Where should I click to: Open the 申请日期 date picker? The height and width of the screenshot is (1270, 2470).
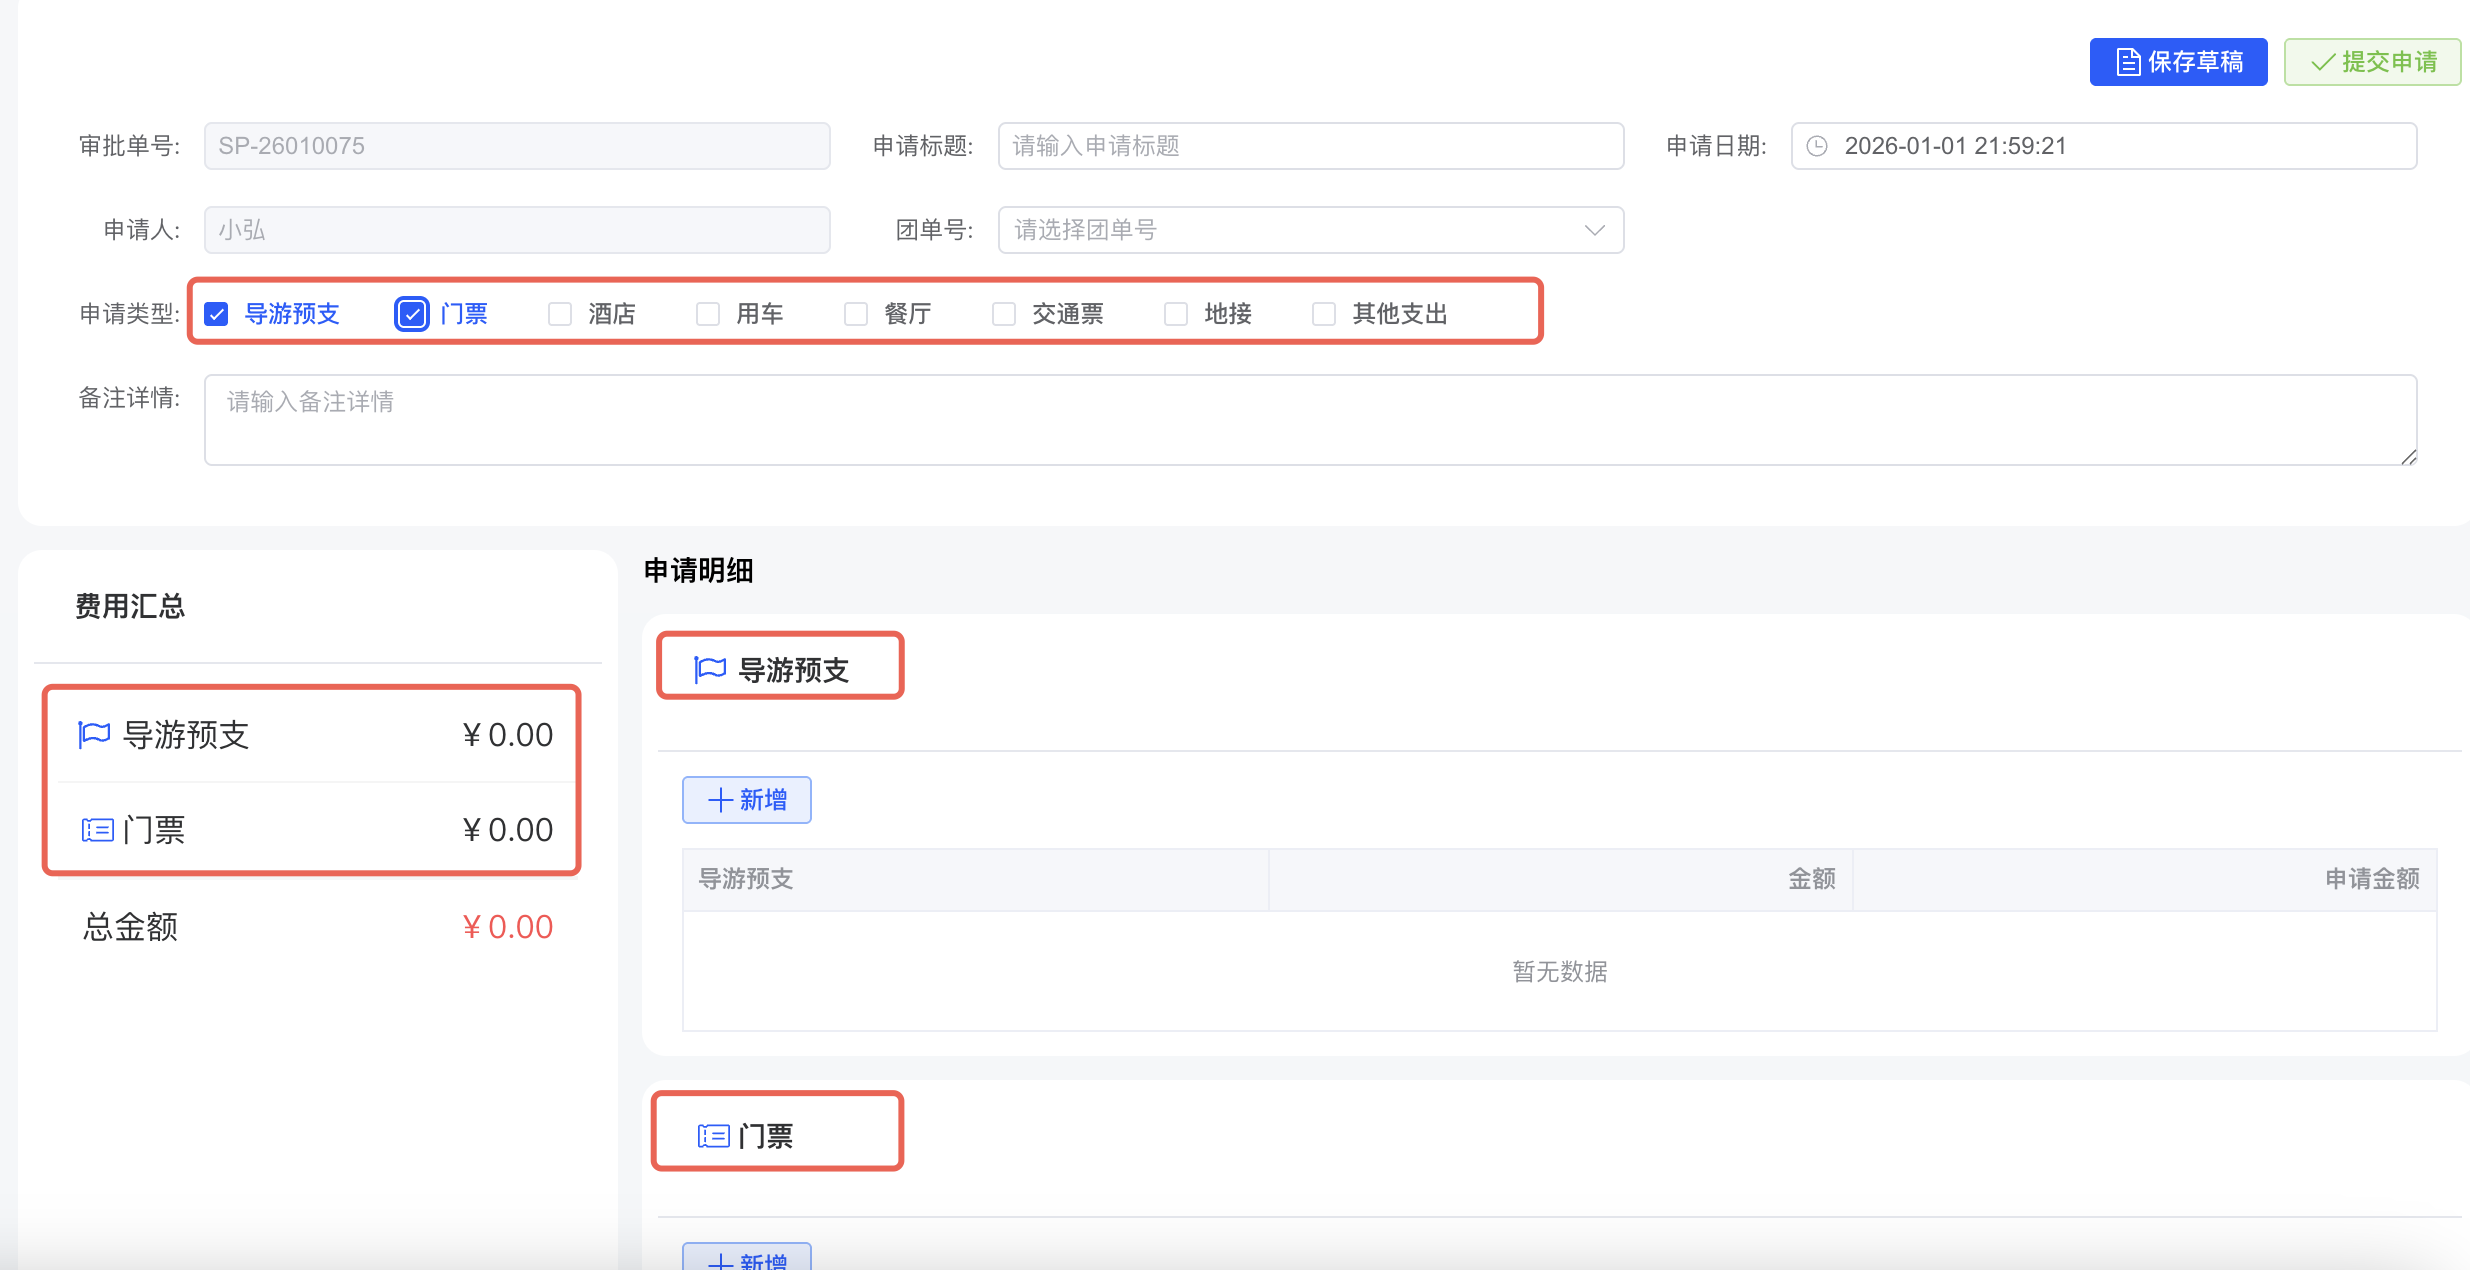pyautogui.click(x=2100, y=145)
